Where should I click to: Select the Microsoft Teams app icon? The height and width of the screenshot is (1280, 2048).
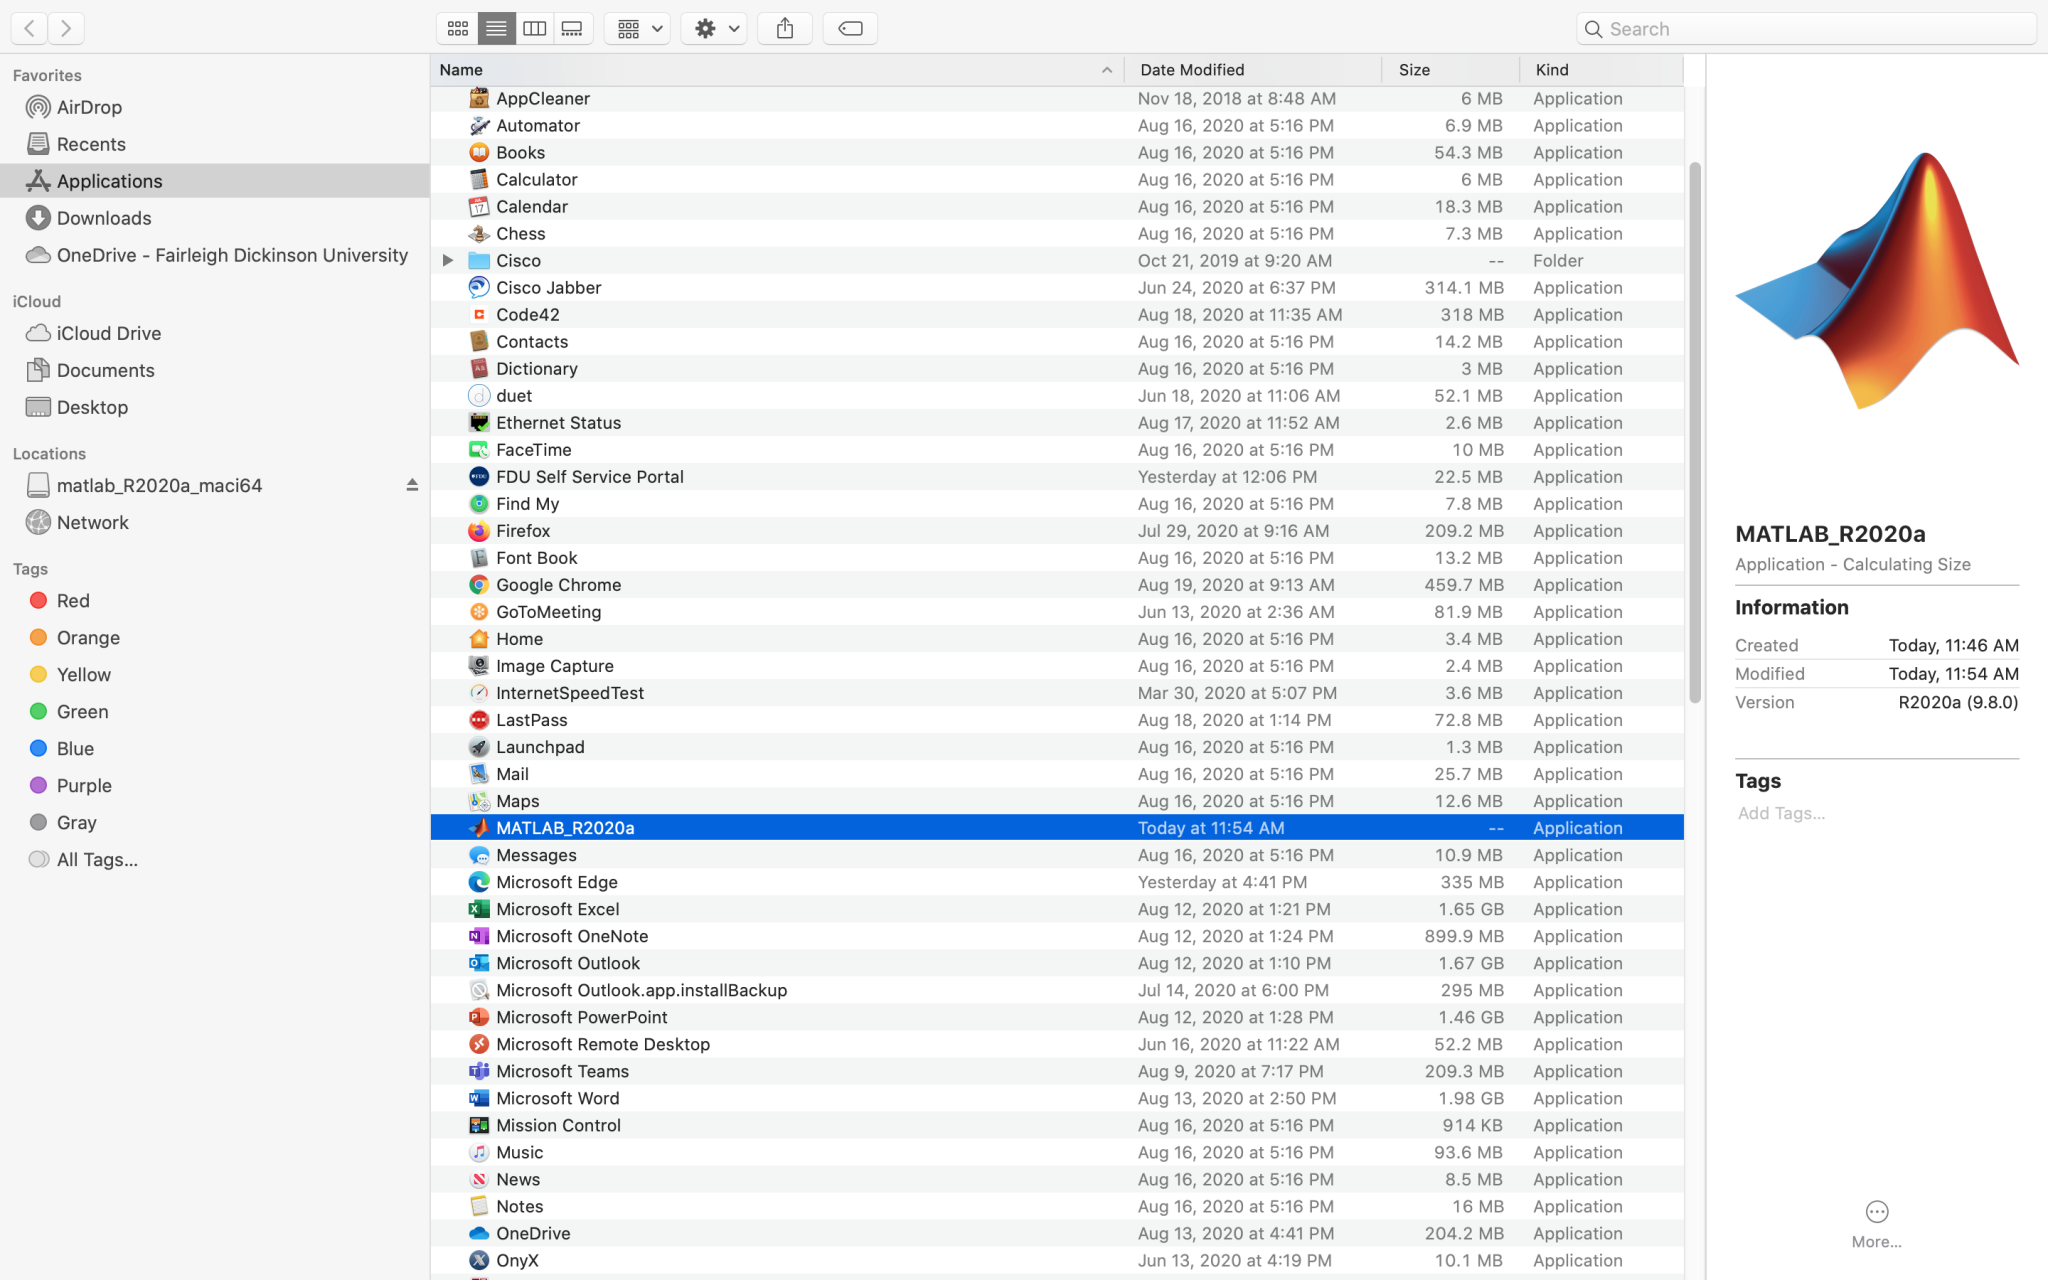[479, 1070]
